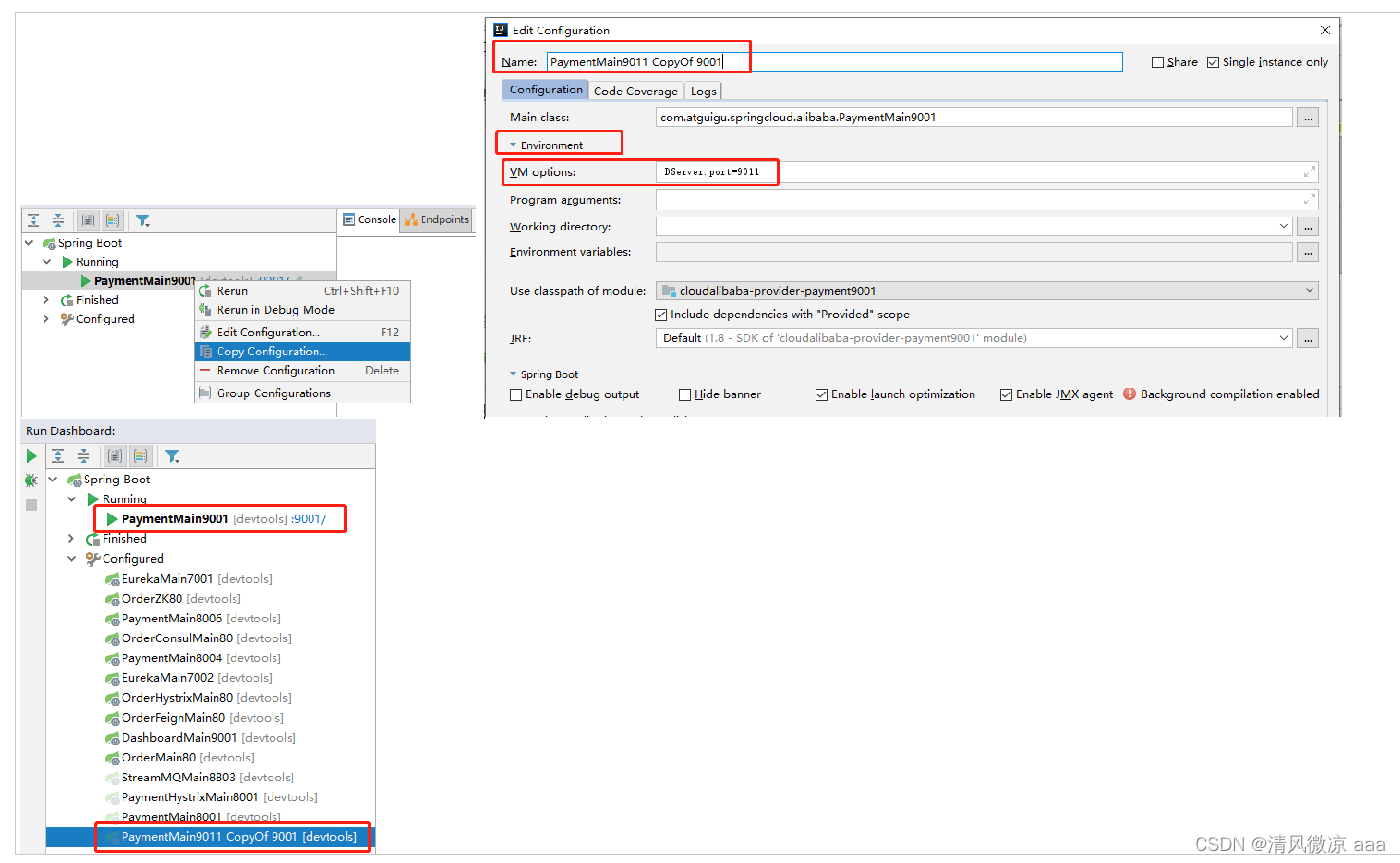Viewport: 1400px width, 863px height.
Task: Switch to the Console tab
Action: [369, 220]
